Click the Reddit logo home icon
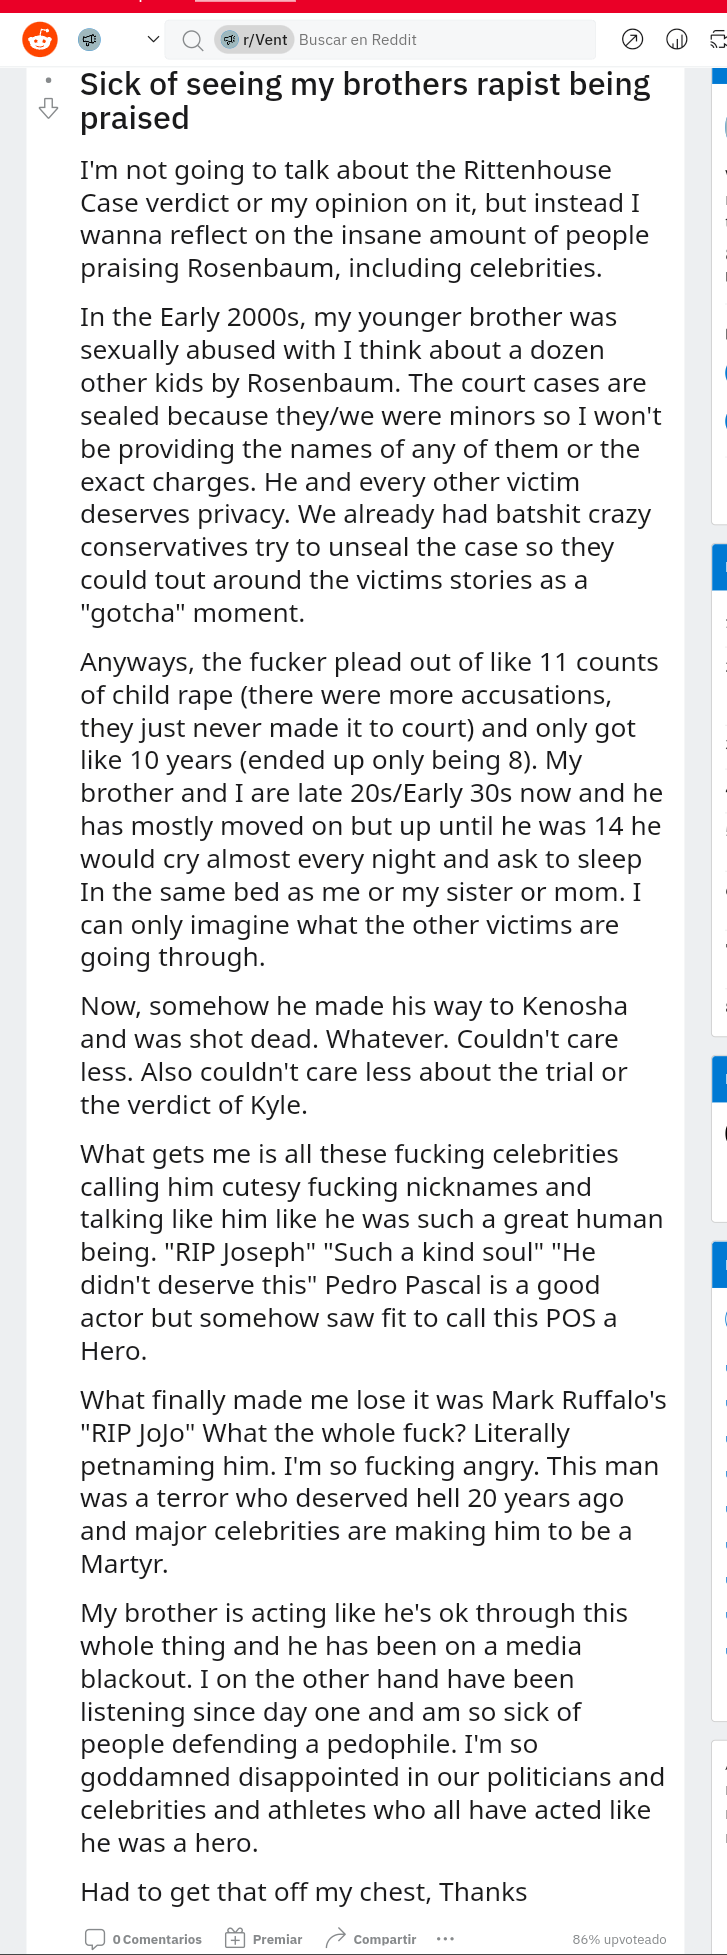Viewport: 727px width, 1955px height. (40, 40)
